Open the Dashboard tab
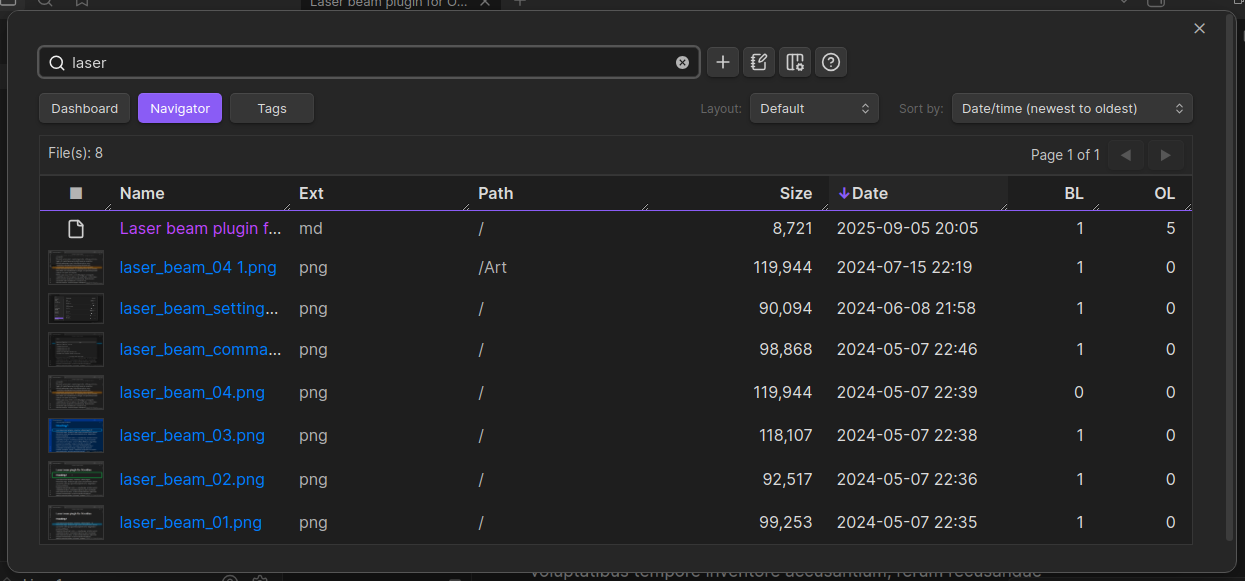This screenshot has width=1245, height=581. coord(84,108)
